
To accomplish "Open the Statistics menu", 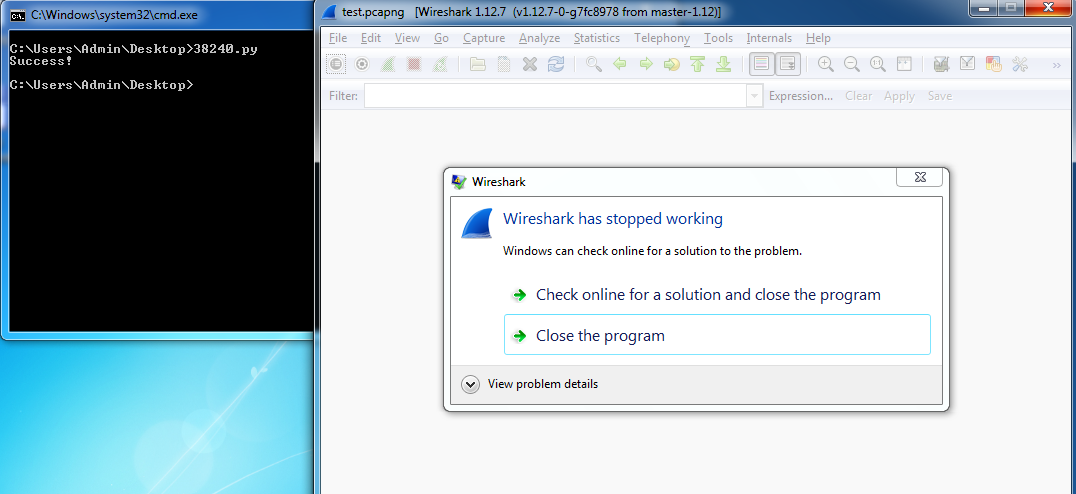I will [x=597, y=38].
